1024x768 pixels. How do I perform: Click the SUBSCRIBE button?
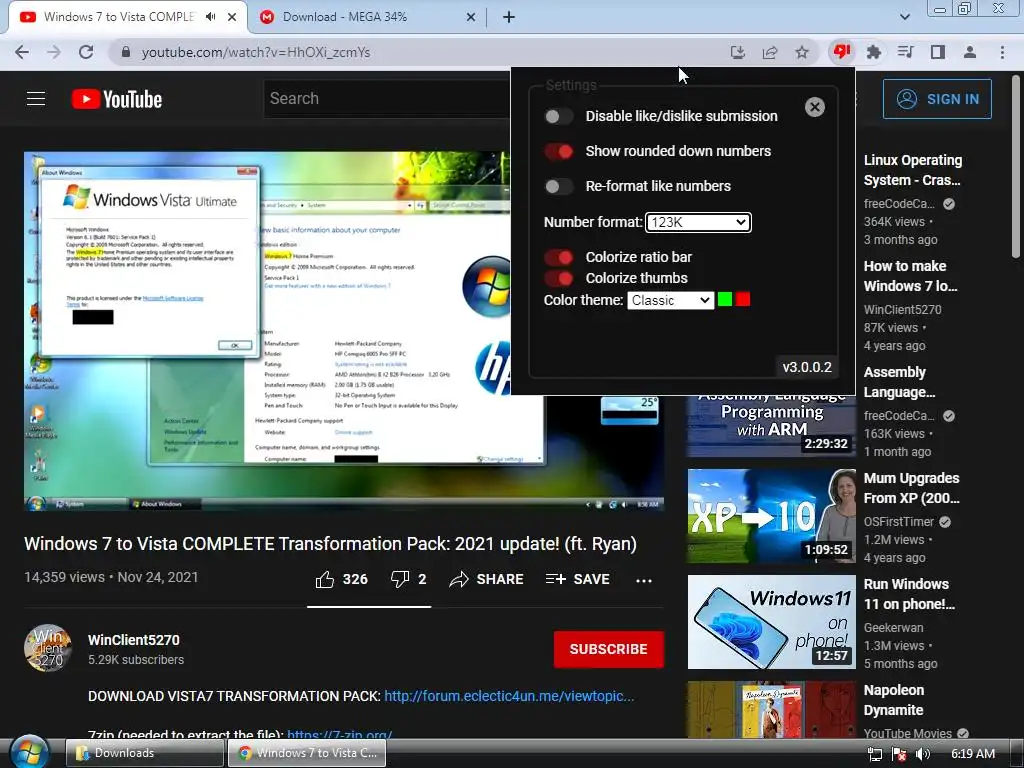[x=609, y=649]
